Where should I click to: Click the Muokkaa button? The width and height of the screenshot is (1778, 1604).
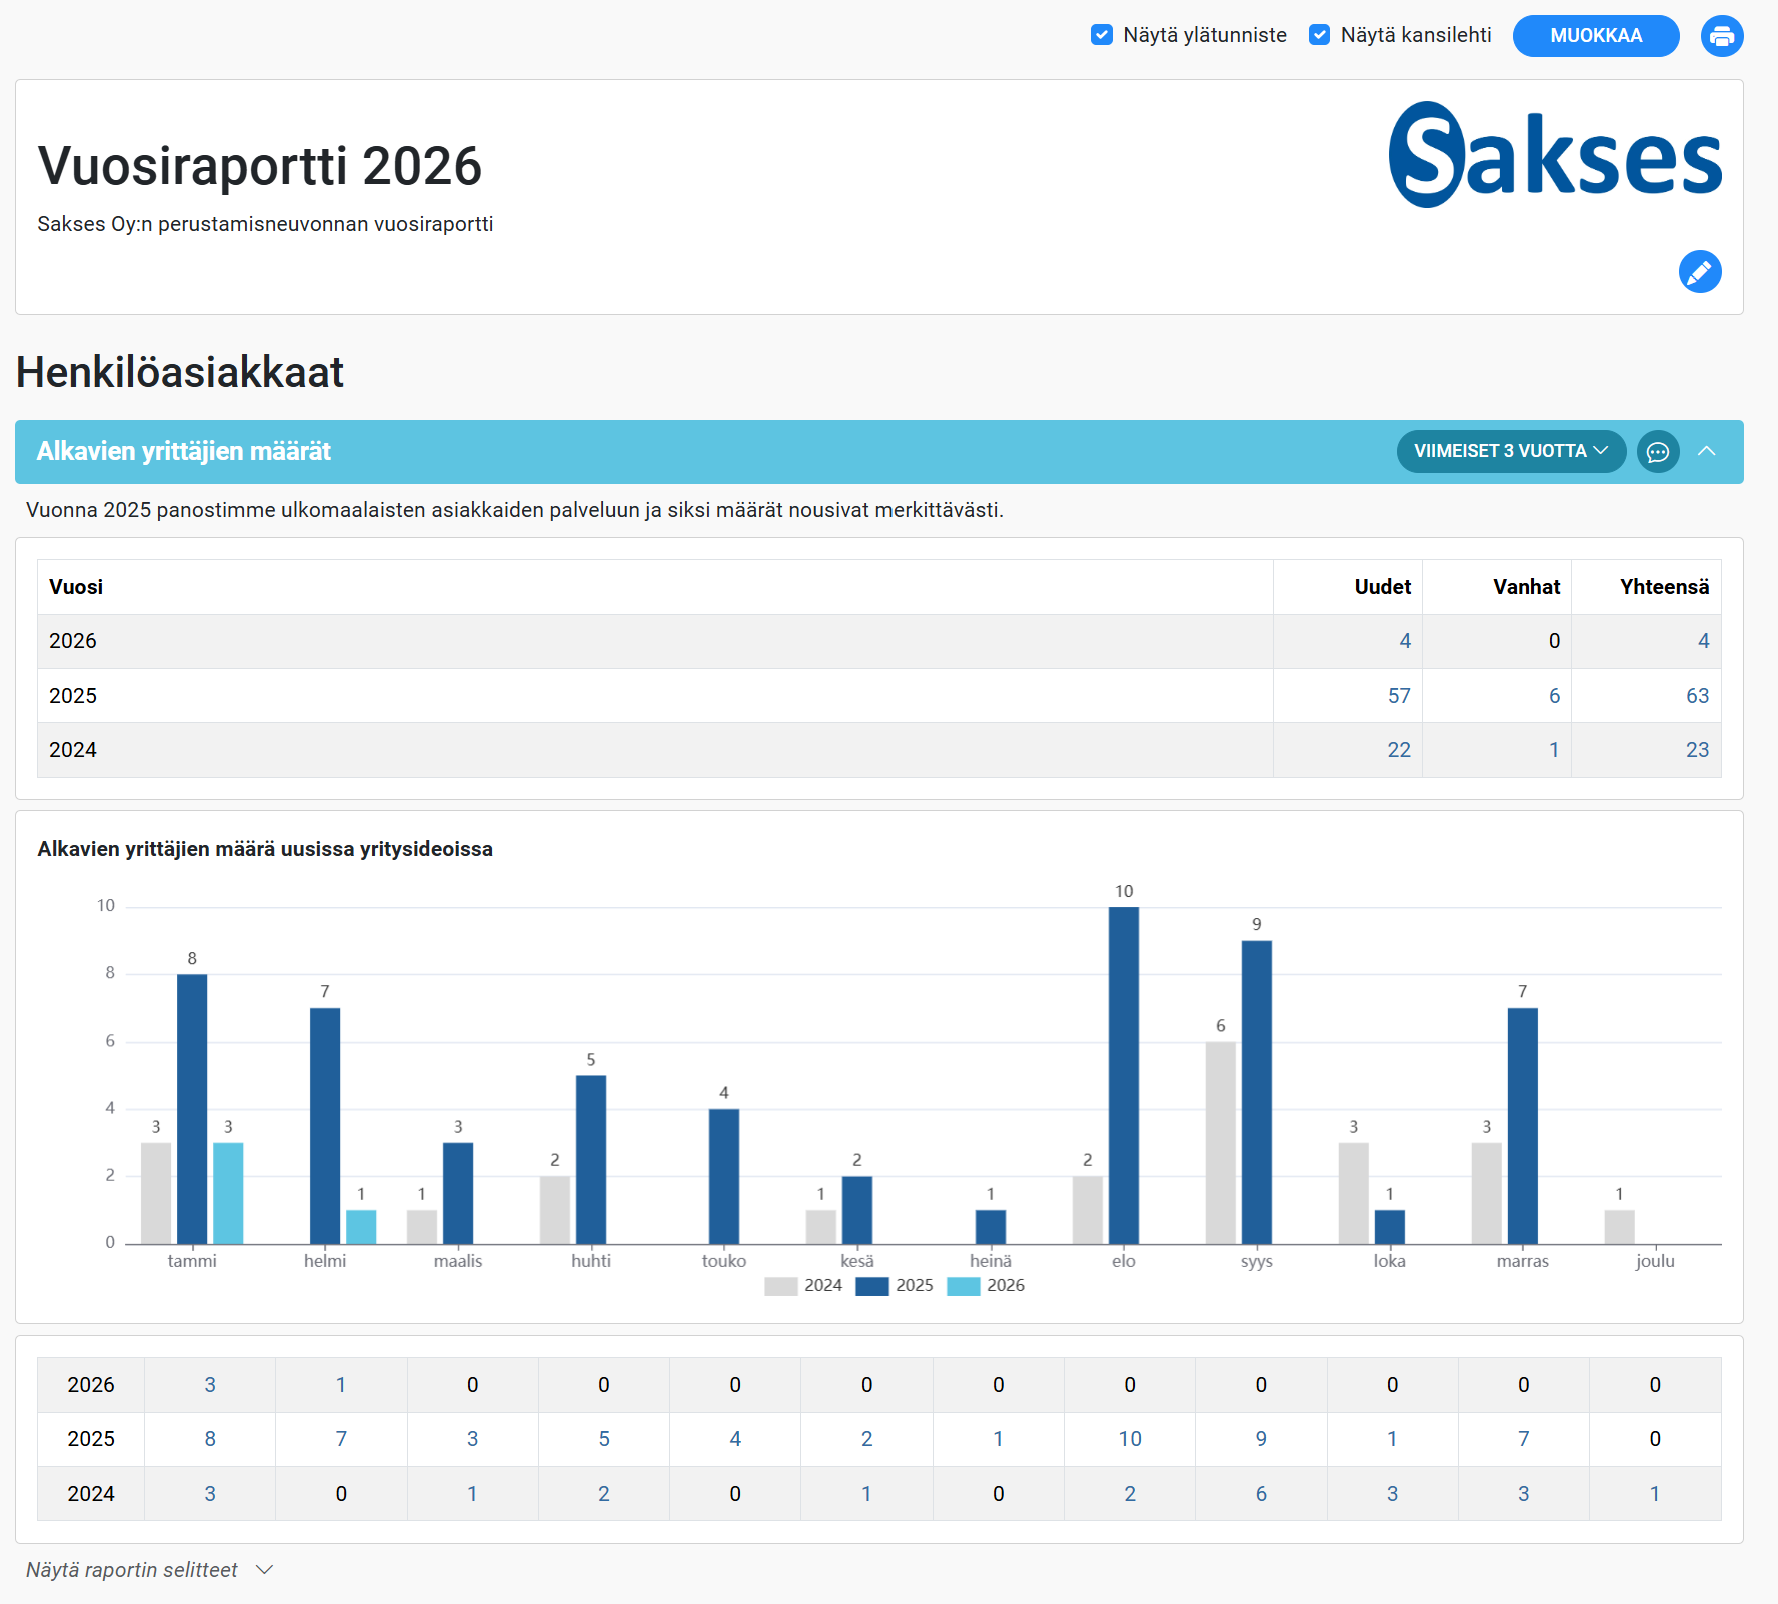pos(1595,36)
